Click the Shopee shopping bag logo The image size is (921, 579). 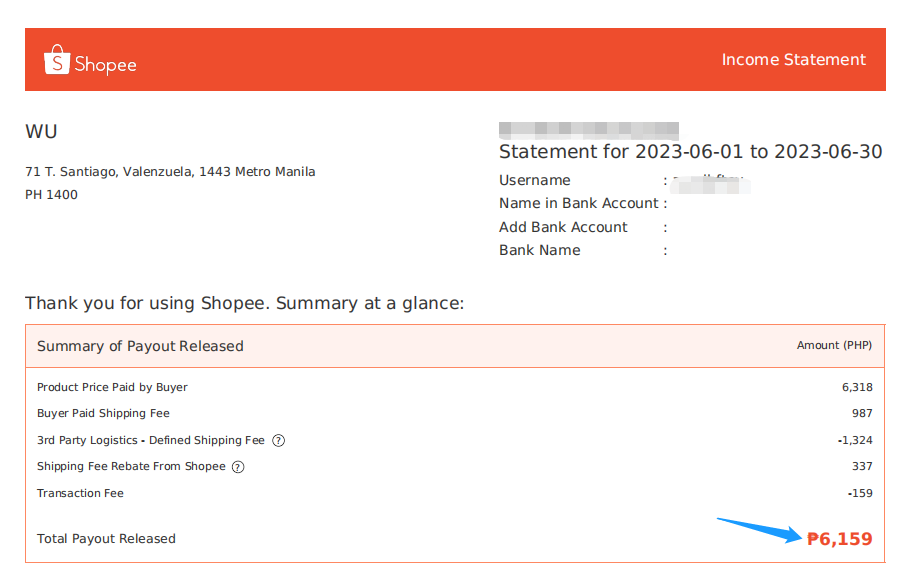tap(57, 60)
